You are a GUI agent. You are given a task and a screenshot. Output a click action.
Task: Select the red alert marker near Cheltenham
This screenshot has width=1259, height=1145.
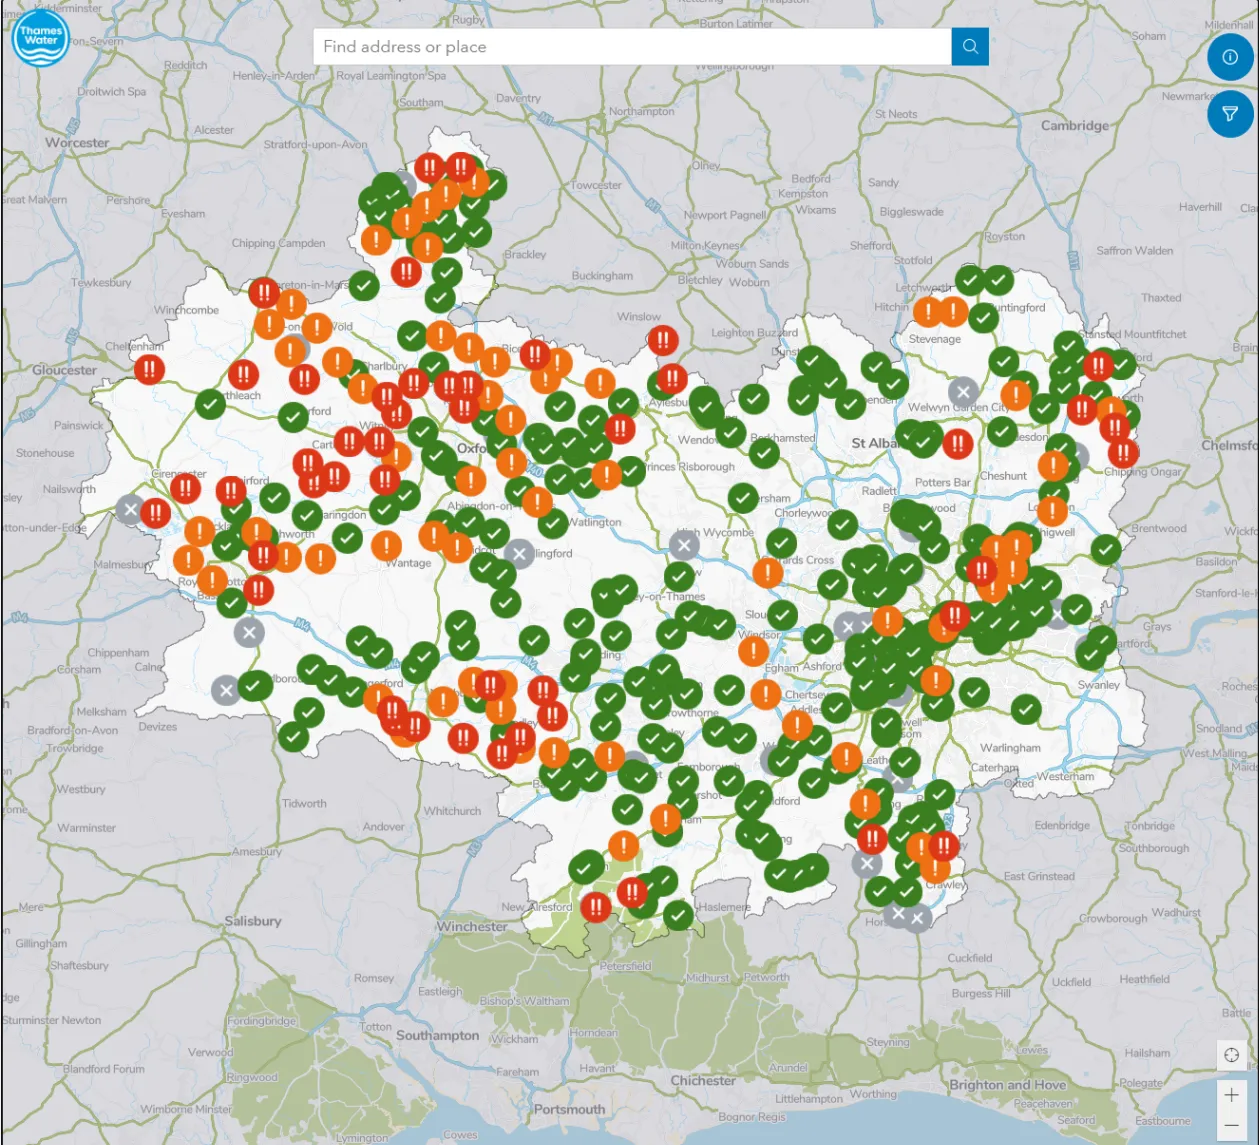(150, 369)
